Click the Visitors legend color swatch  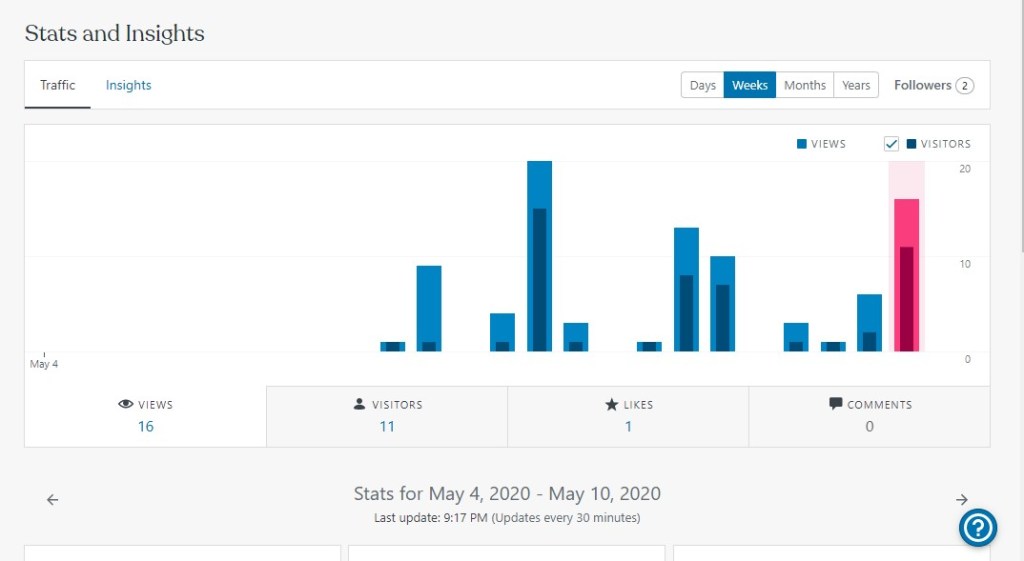[911, 144]
